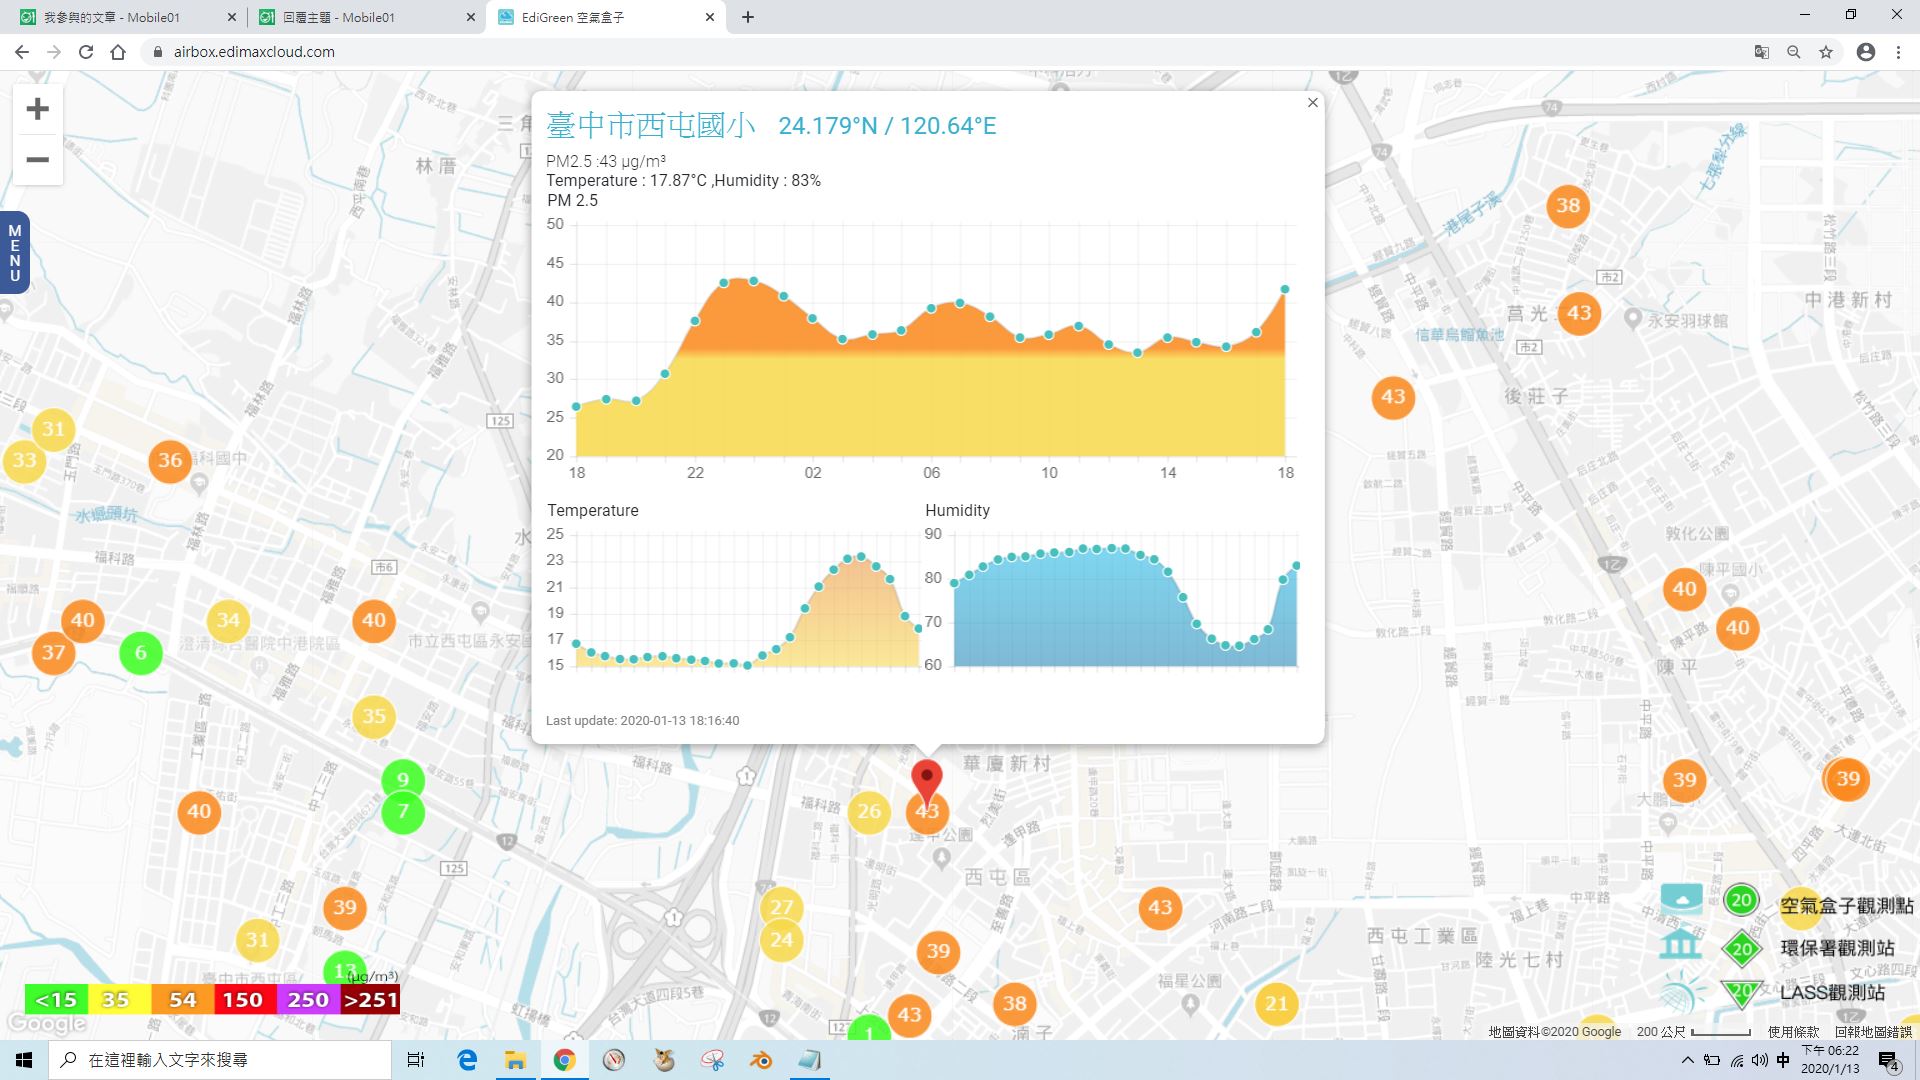This screenshot has width=1920, height=1080.
Task: Click the Last update timestamp text
Action: pos(643,721)
